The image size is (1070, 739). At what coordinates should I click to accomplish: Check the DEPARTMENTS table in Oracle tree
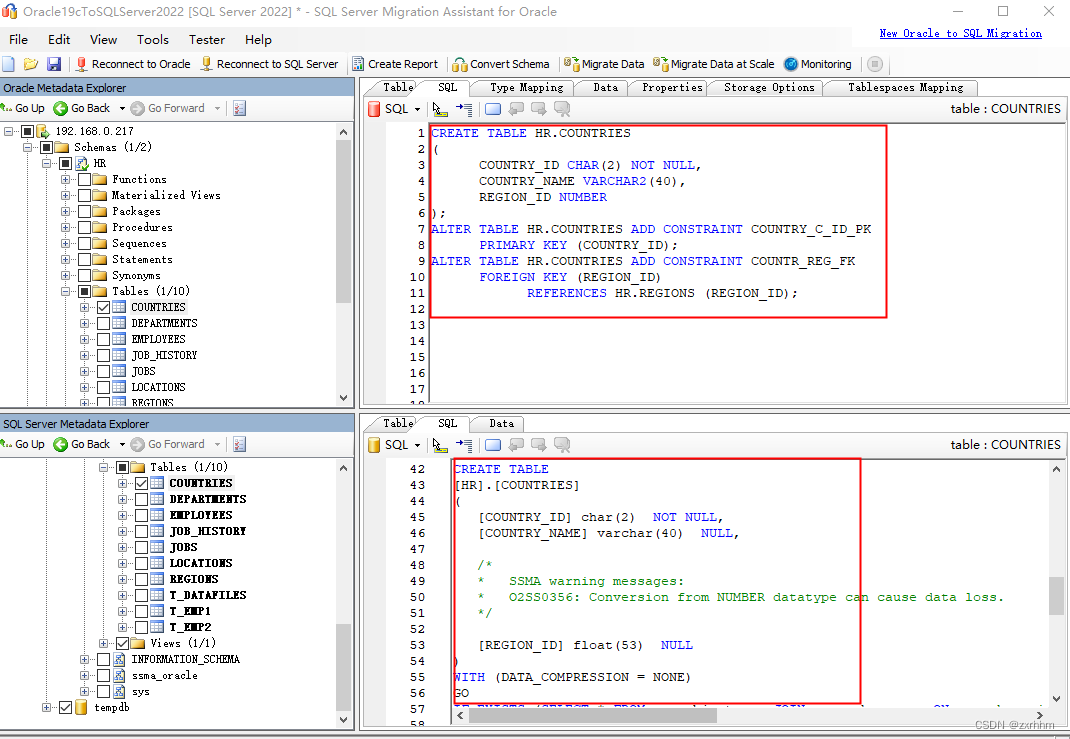pyautogui.click(x=103, y=323)
